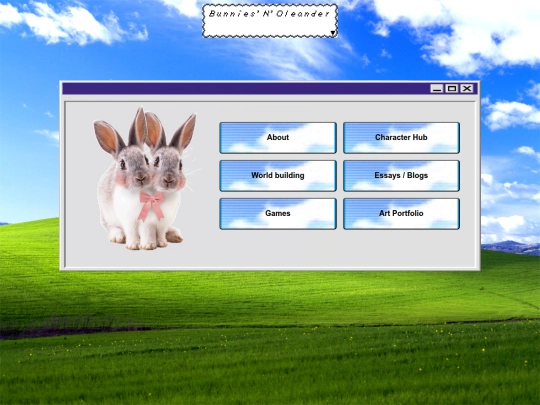Click the maximize icon in title bar
The height and width of the screenshot is (405, 540).
click(x=452, y=89)
